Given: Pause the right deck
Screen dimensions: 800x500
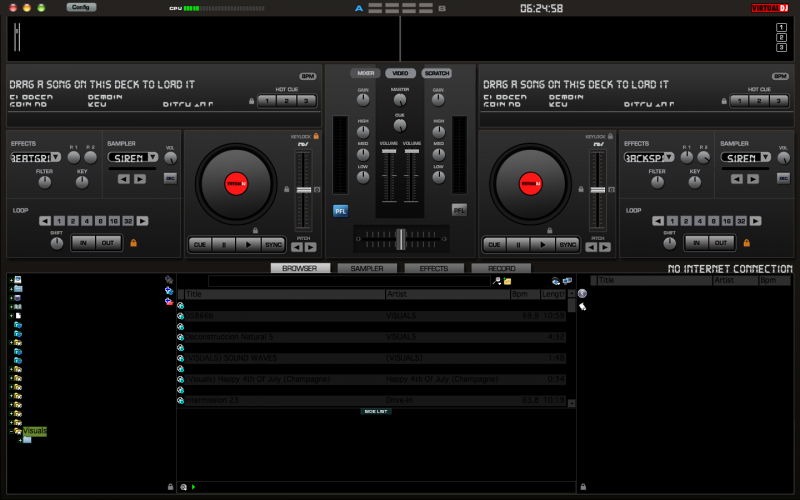Looking at the screenshot, I should point(518,244).
